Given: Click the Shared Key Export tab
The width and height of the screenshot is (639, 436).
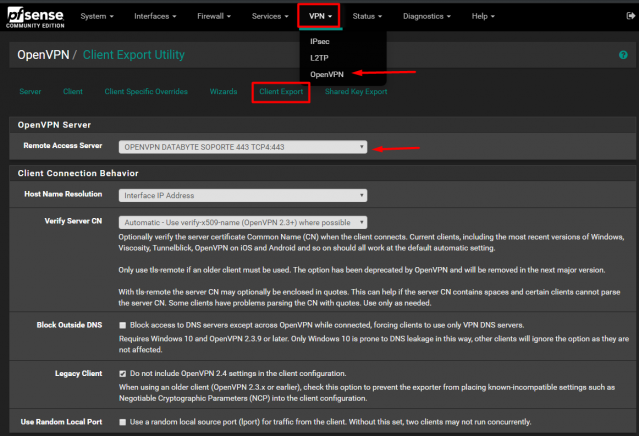Looking at the screenshot, I should pos(356,92).
